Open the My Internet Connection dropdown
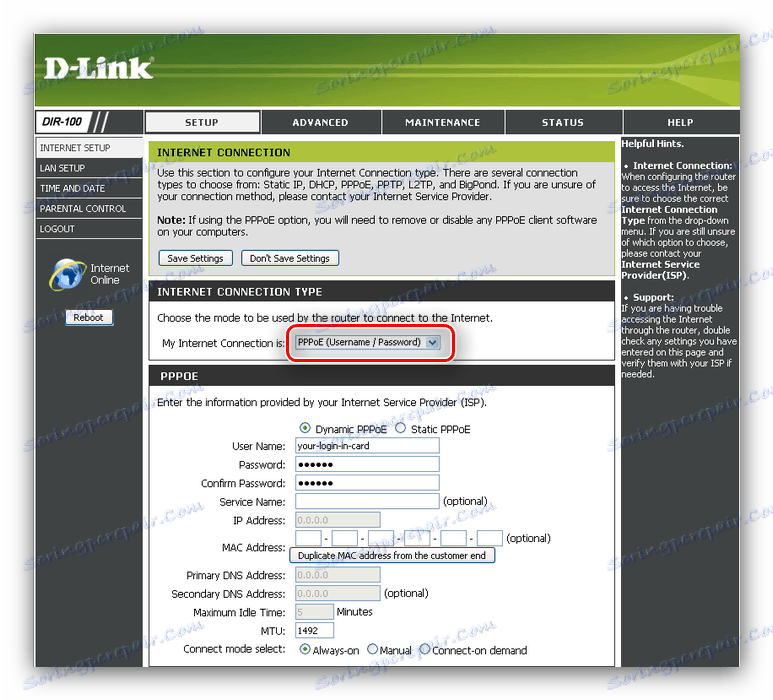The height and width of the screenshot is (700, 773). [x=367, y=342]
